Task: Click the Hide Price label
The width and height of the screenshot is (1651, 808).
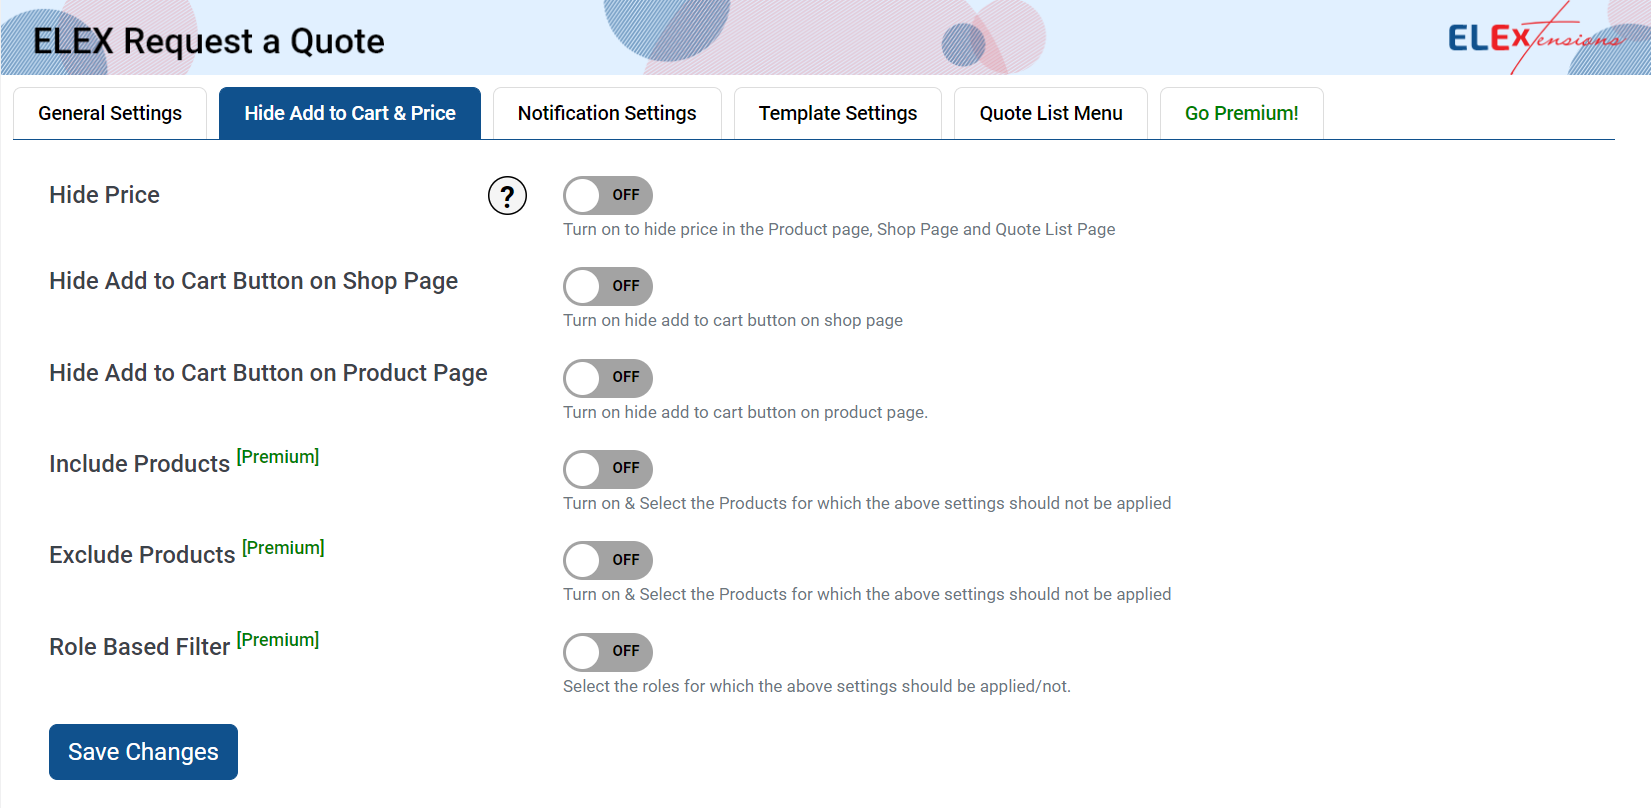Action: [105, 195]
